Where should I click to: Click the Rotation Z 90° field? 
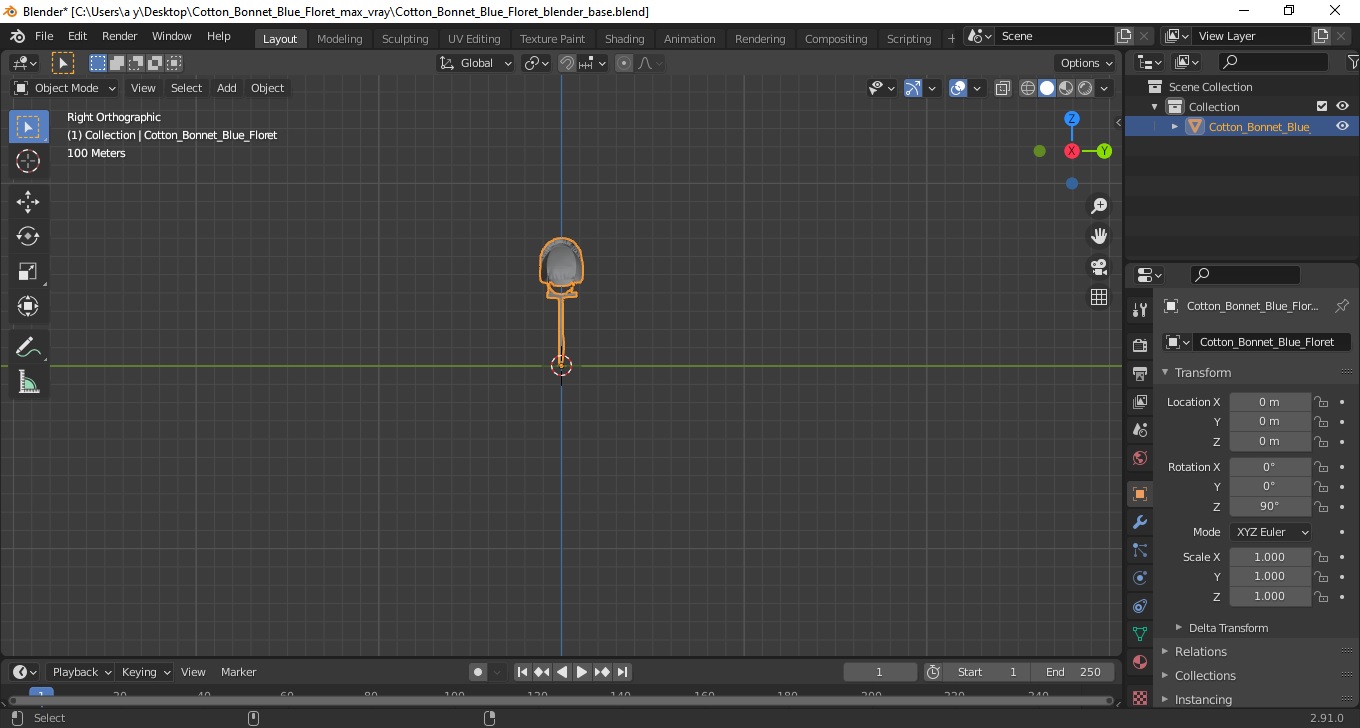pos(1270,506)
